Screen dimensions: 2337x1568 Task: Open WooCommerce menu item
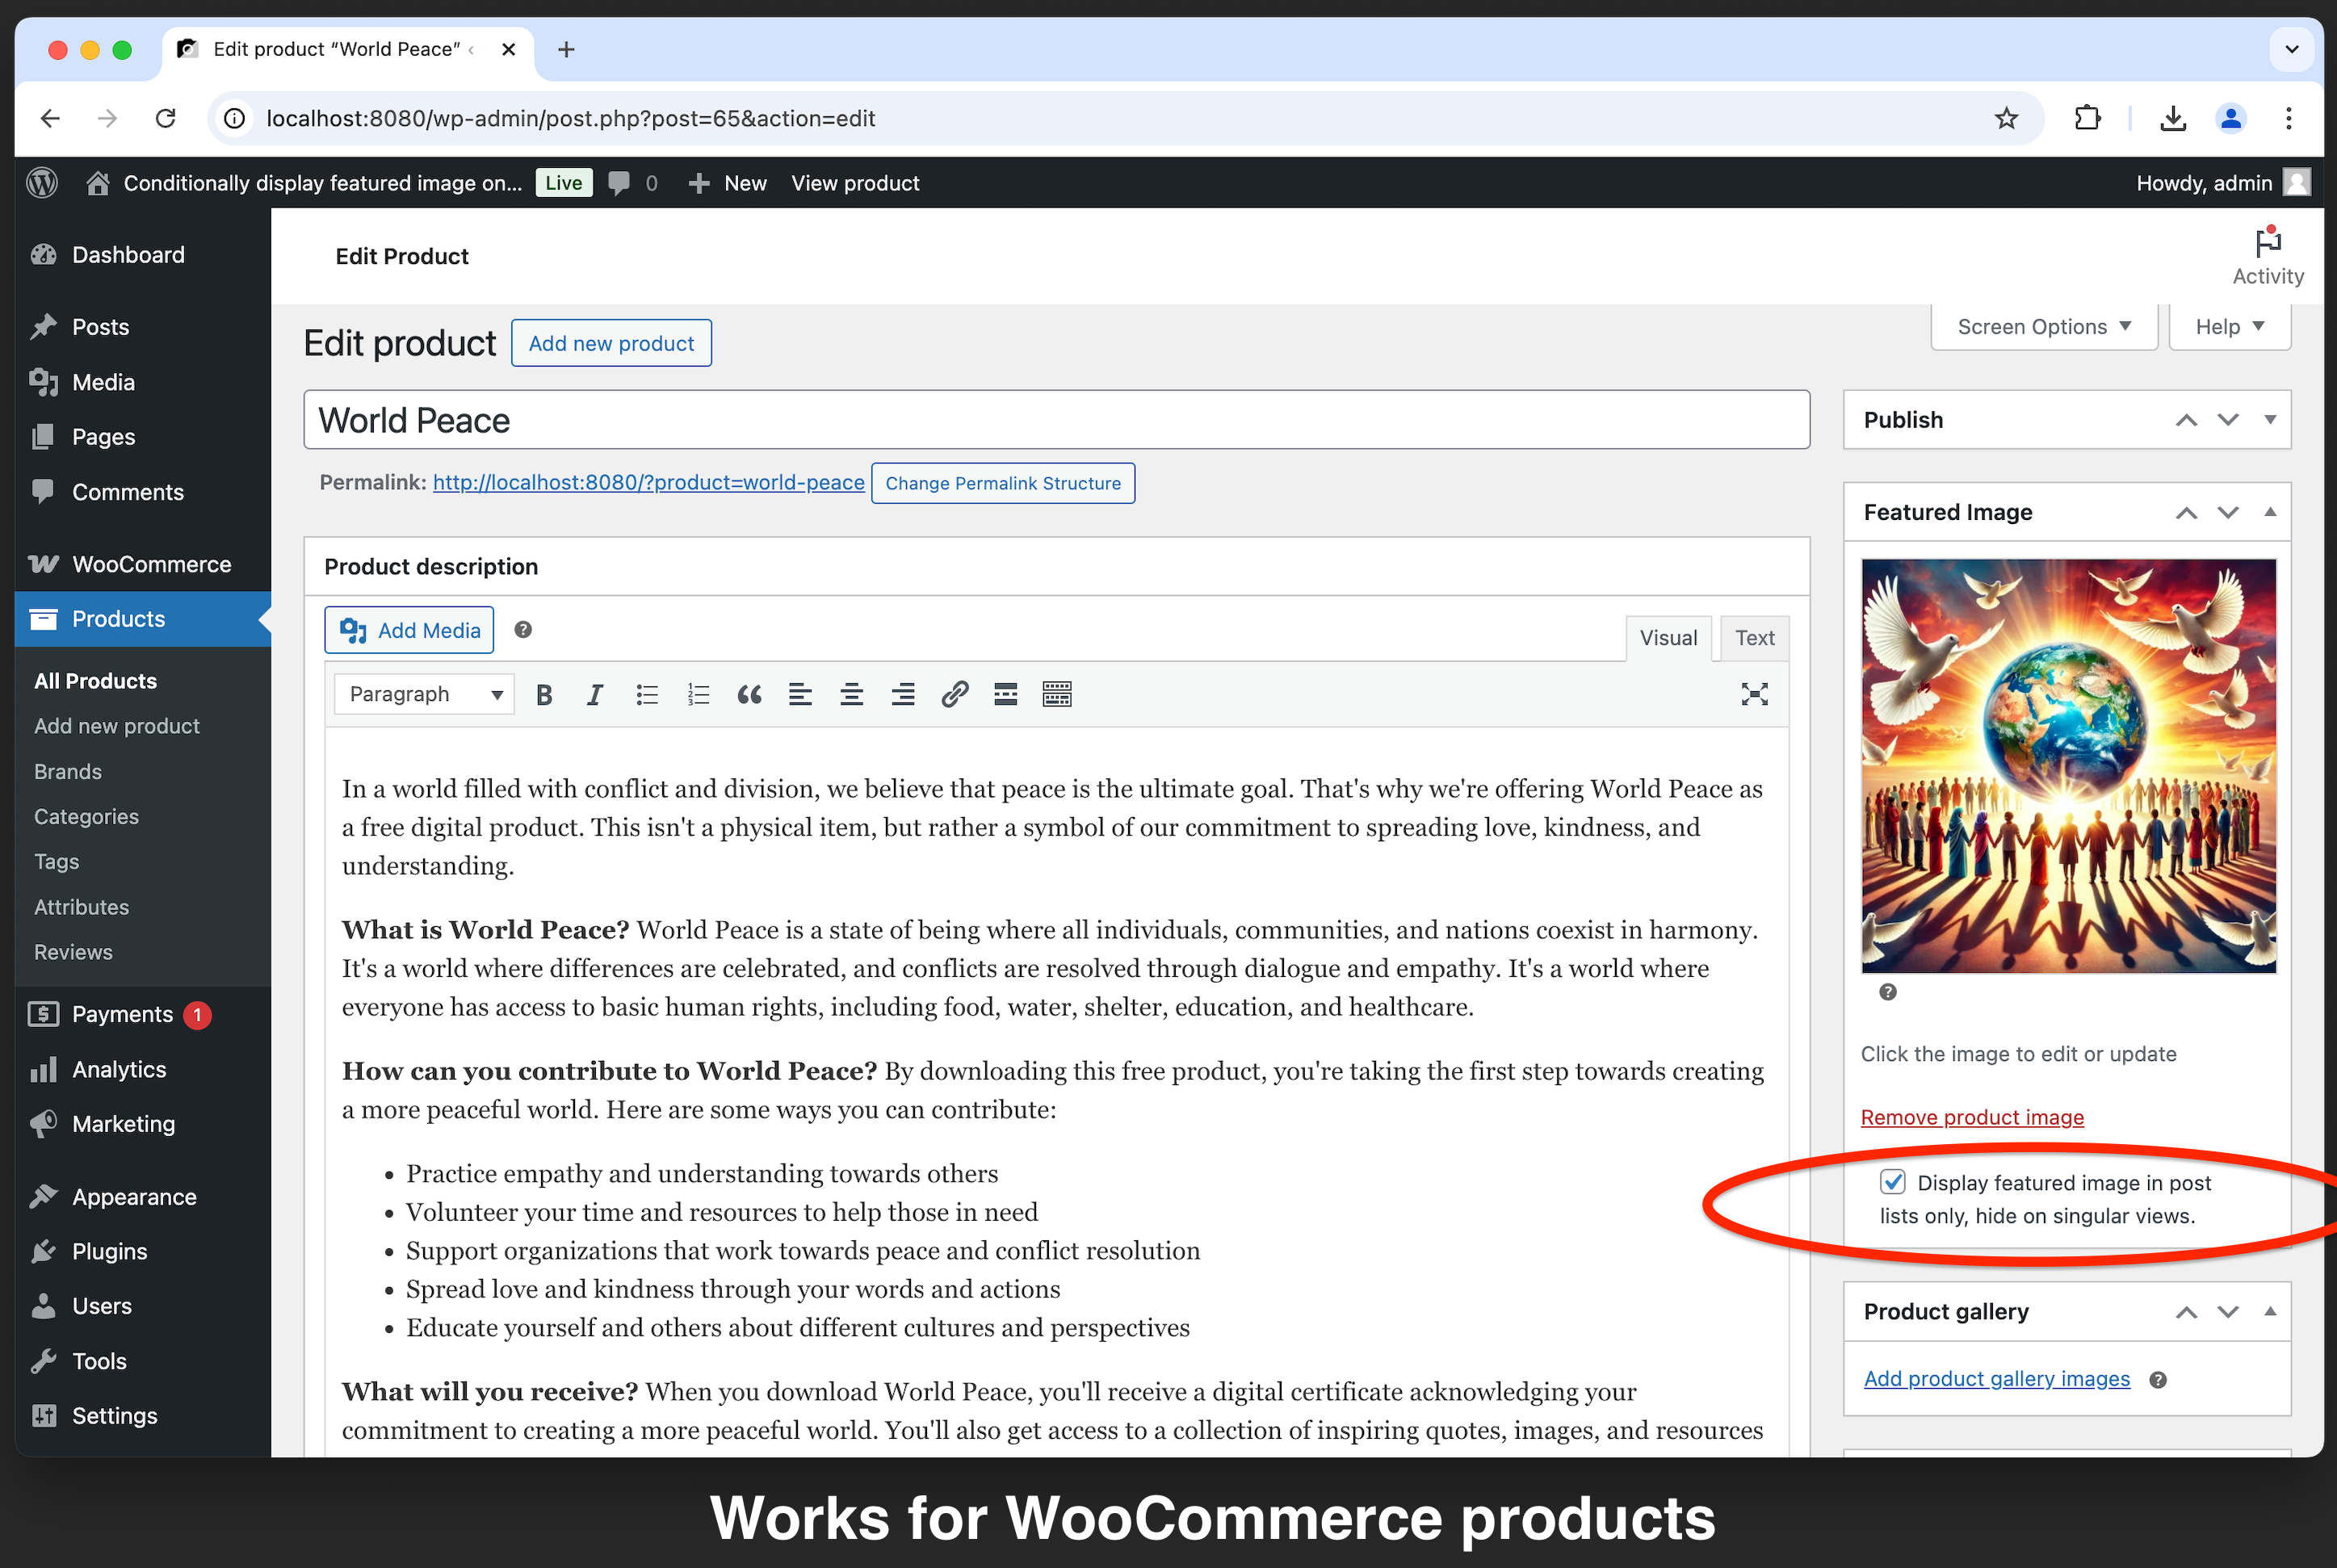tap(150, 564)
